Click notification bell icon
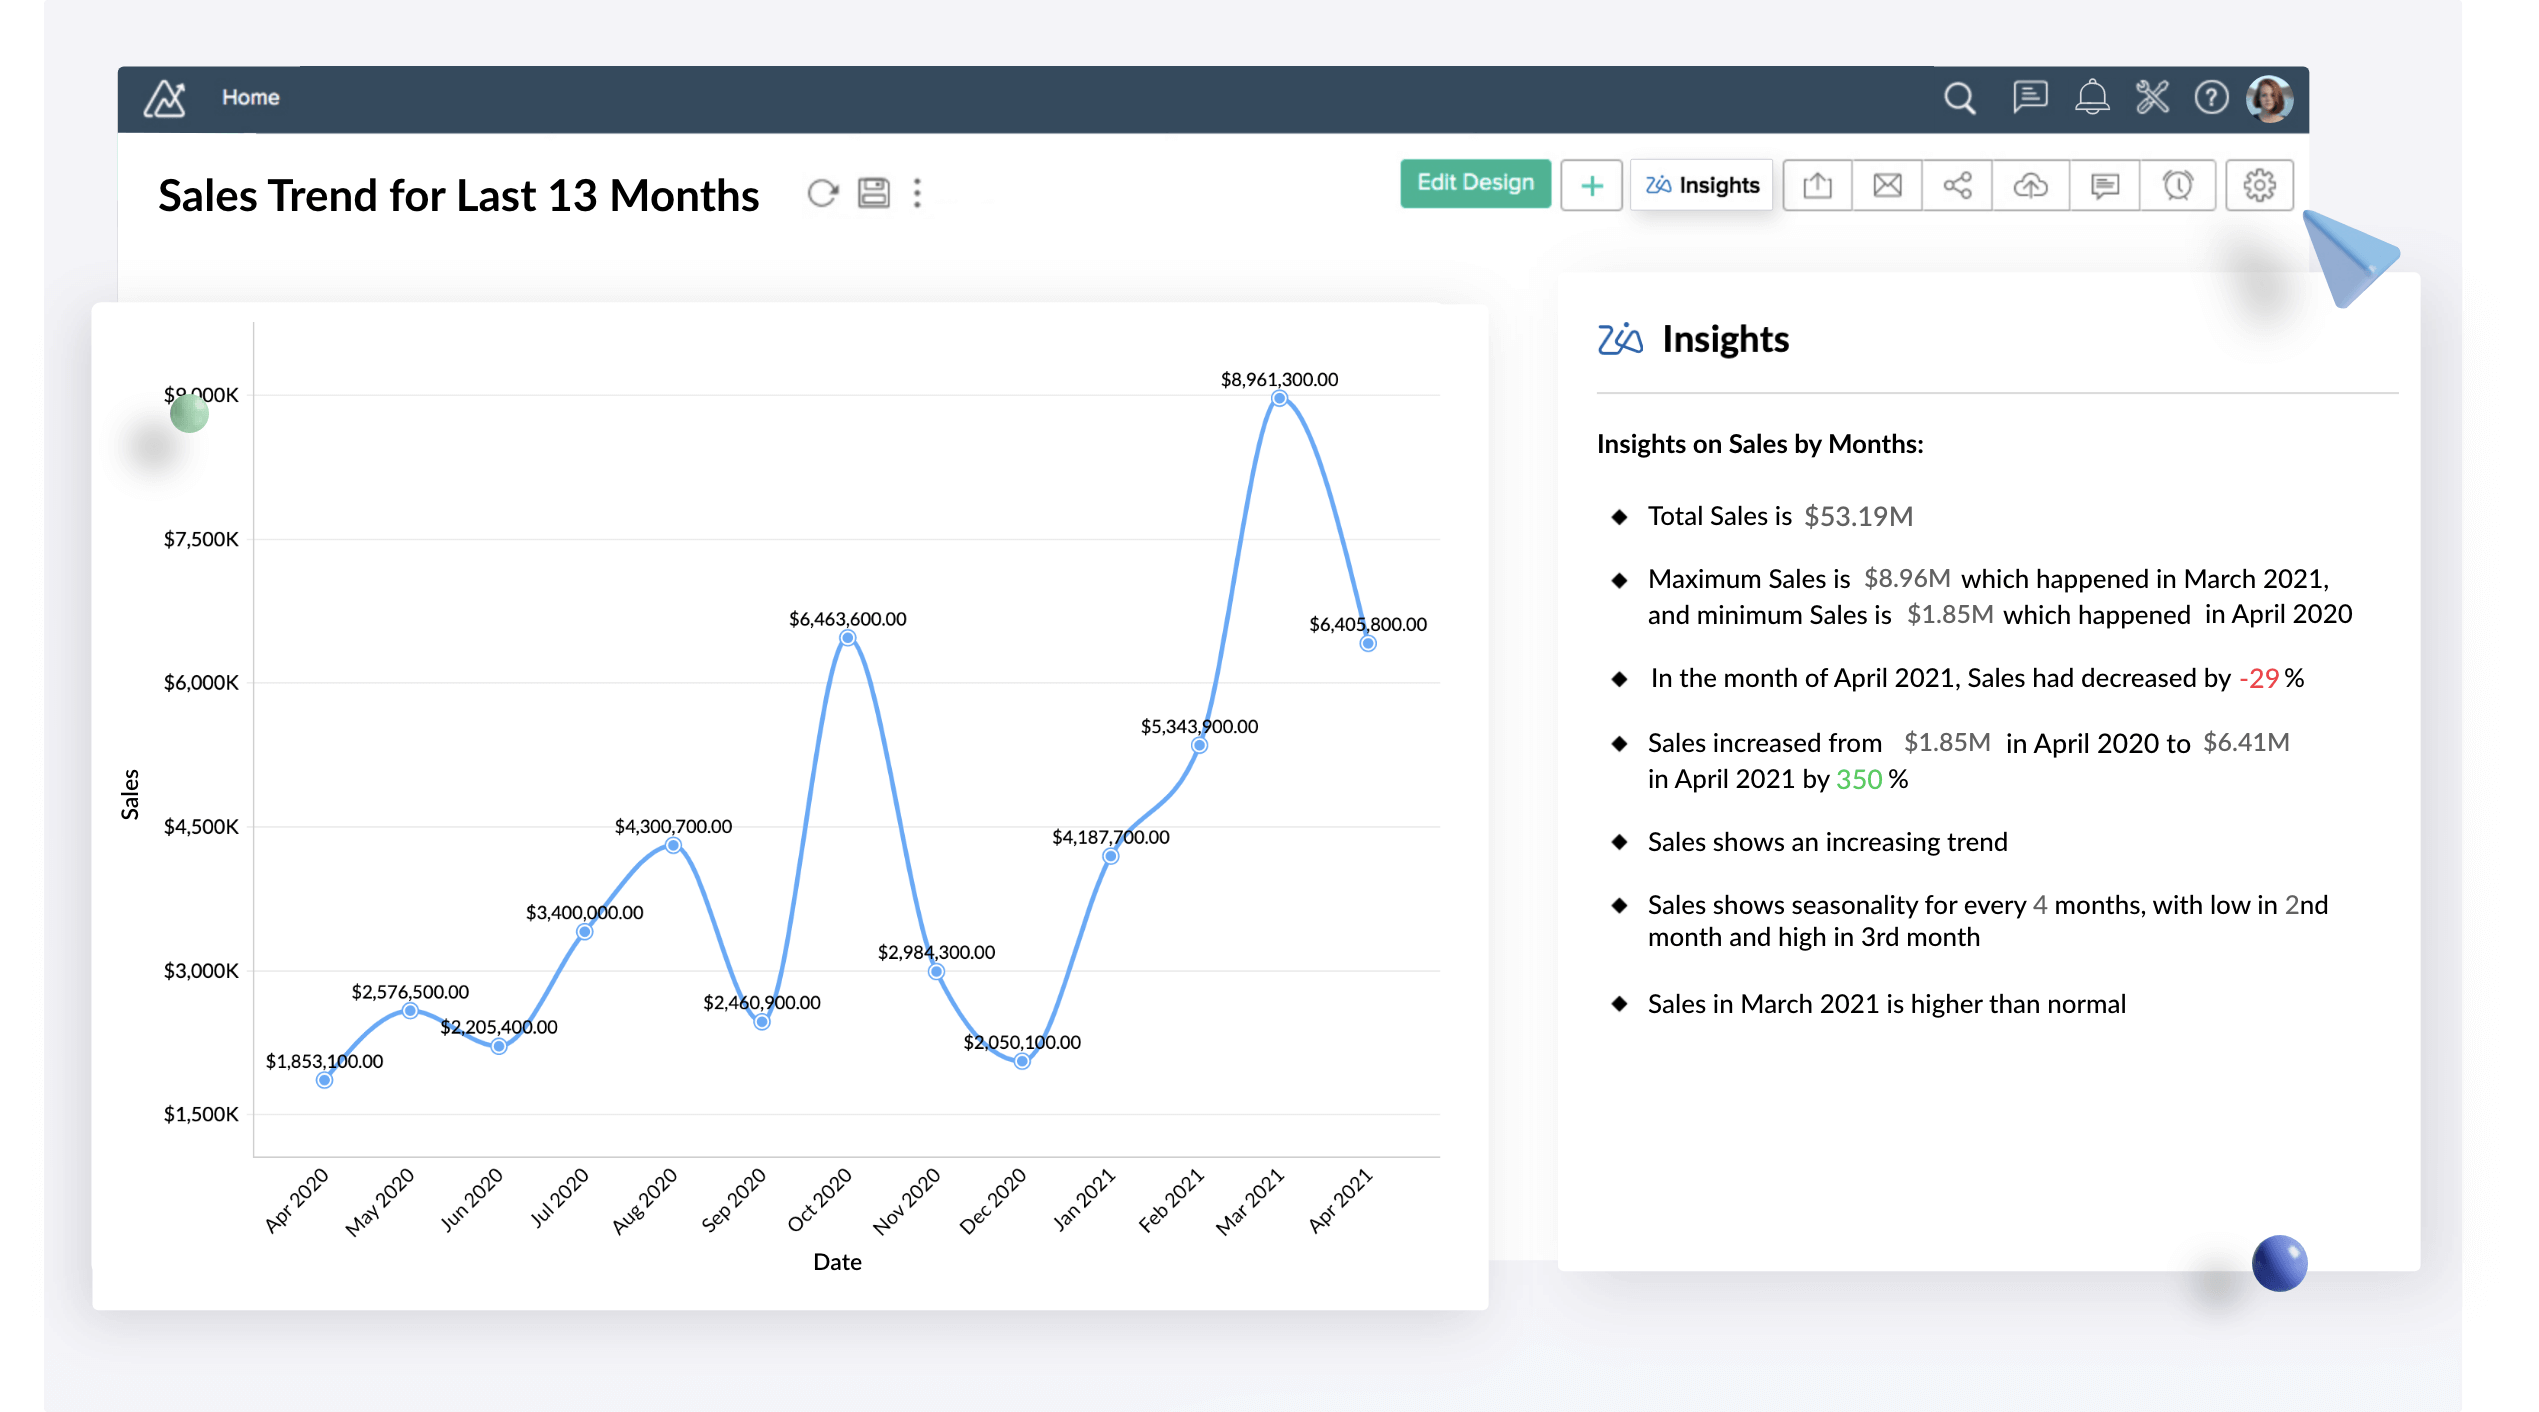The image size is (2539, 1412). tap(2087, 96)
